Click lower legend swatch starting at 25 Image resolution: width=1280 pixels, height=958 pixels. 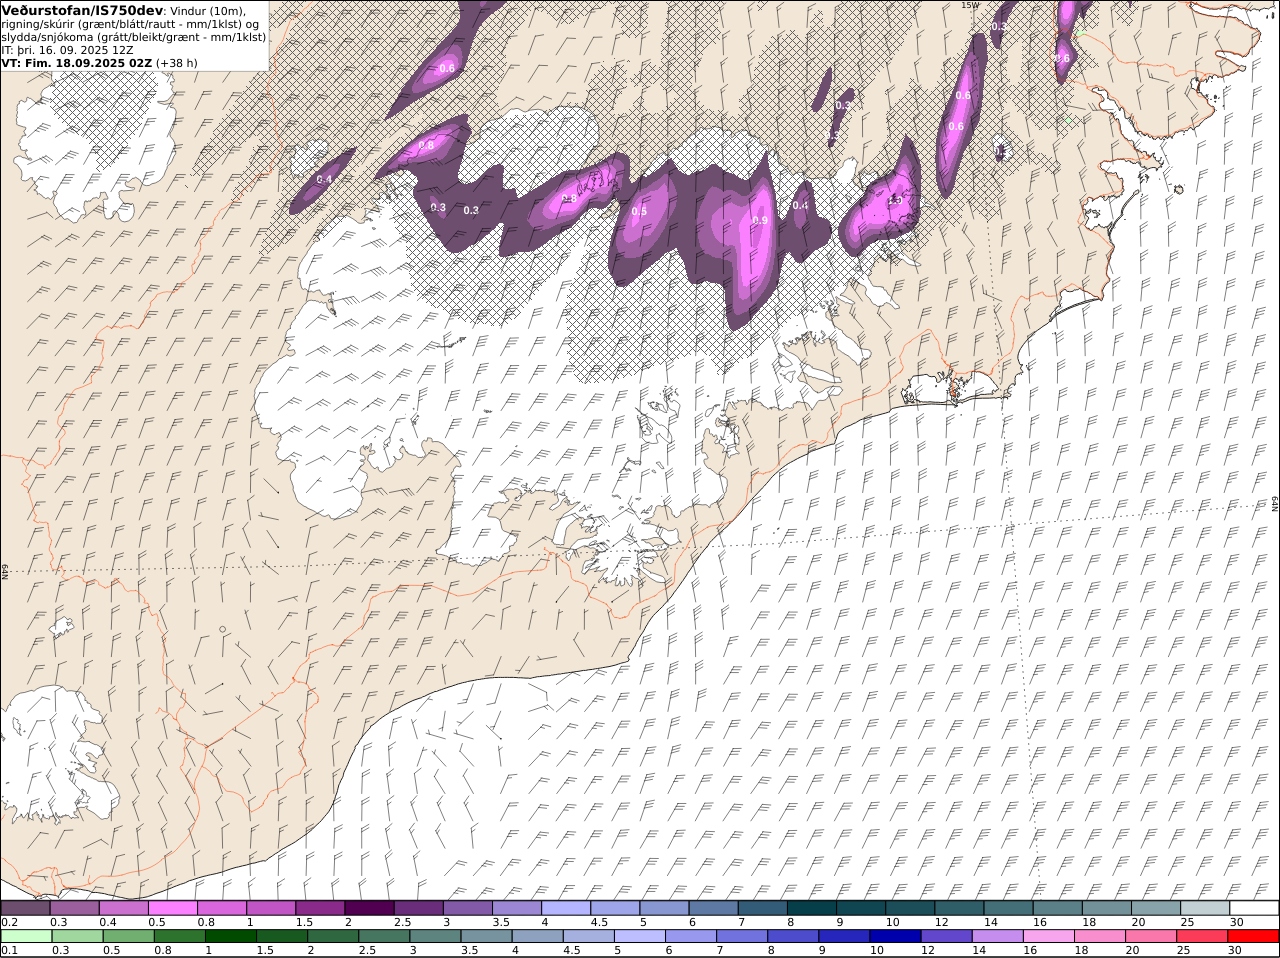click(x=1200, y=937)
